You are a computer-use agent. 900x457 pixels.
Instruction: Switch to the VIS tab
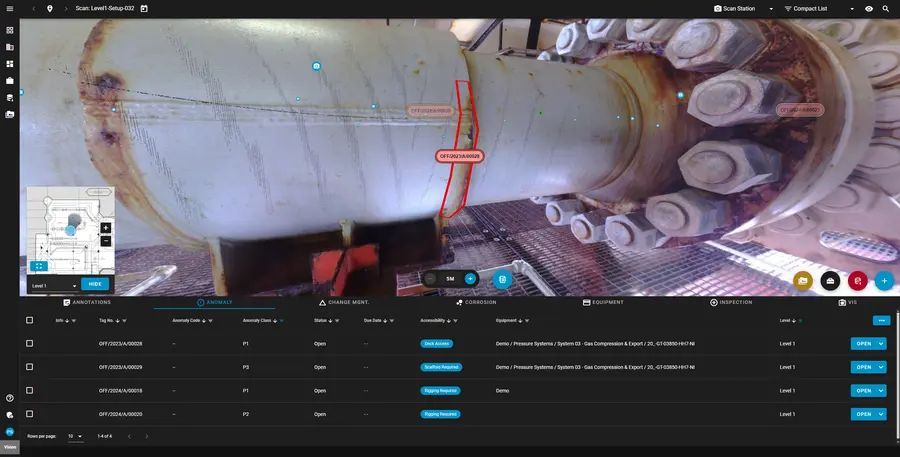[x=848, y=302]
